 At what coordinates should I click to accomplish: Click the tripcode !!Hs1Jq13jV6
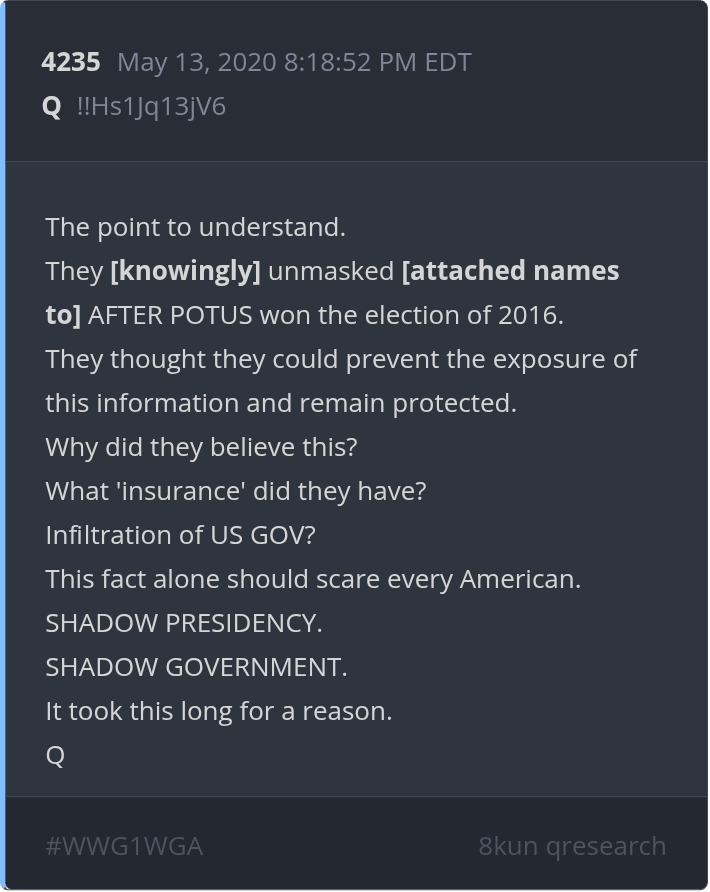pyautogui.click(x=151, y=106)
